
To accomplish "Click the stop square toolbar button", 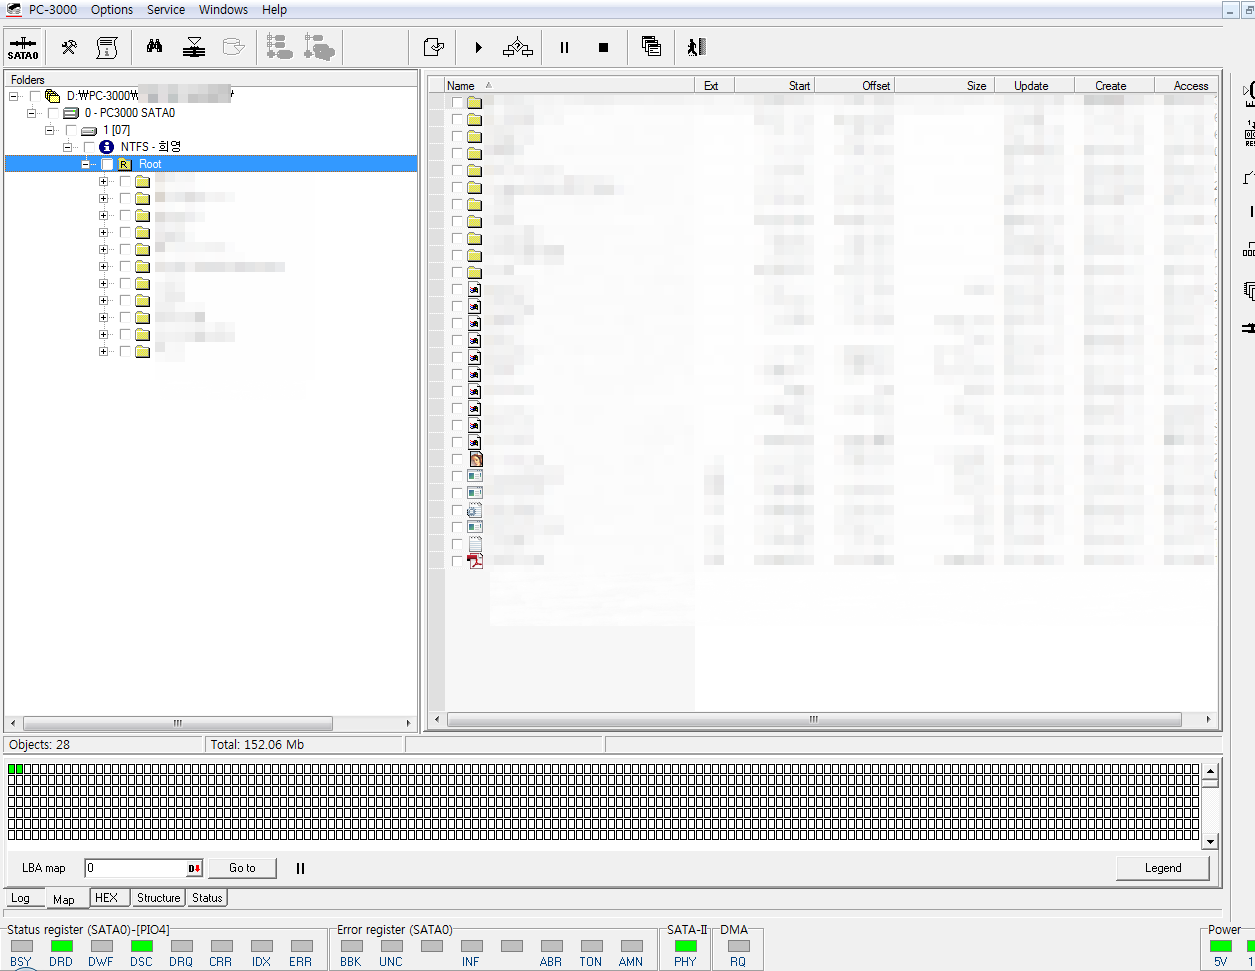I will click(x=603, y=47).
